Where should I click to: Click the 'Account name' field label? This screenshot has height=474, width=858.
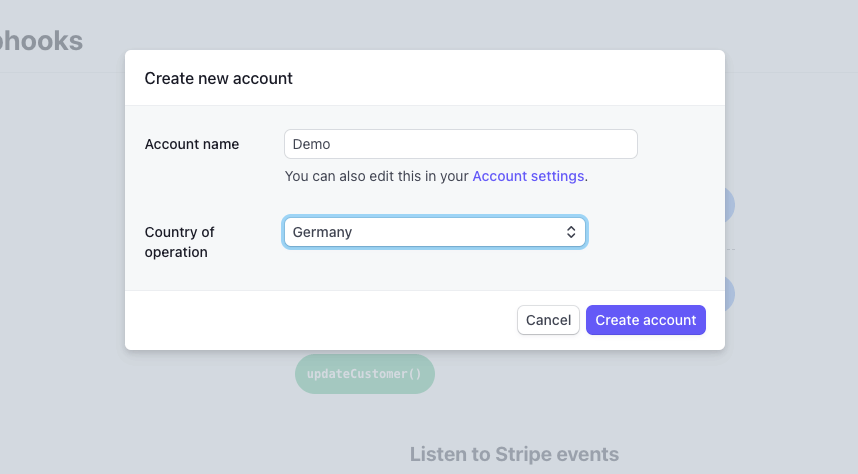192,144
